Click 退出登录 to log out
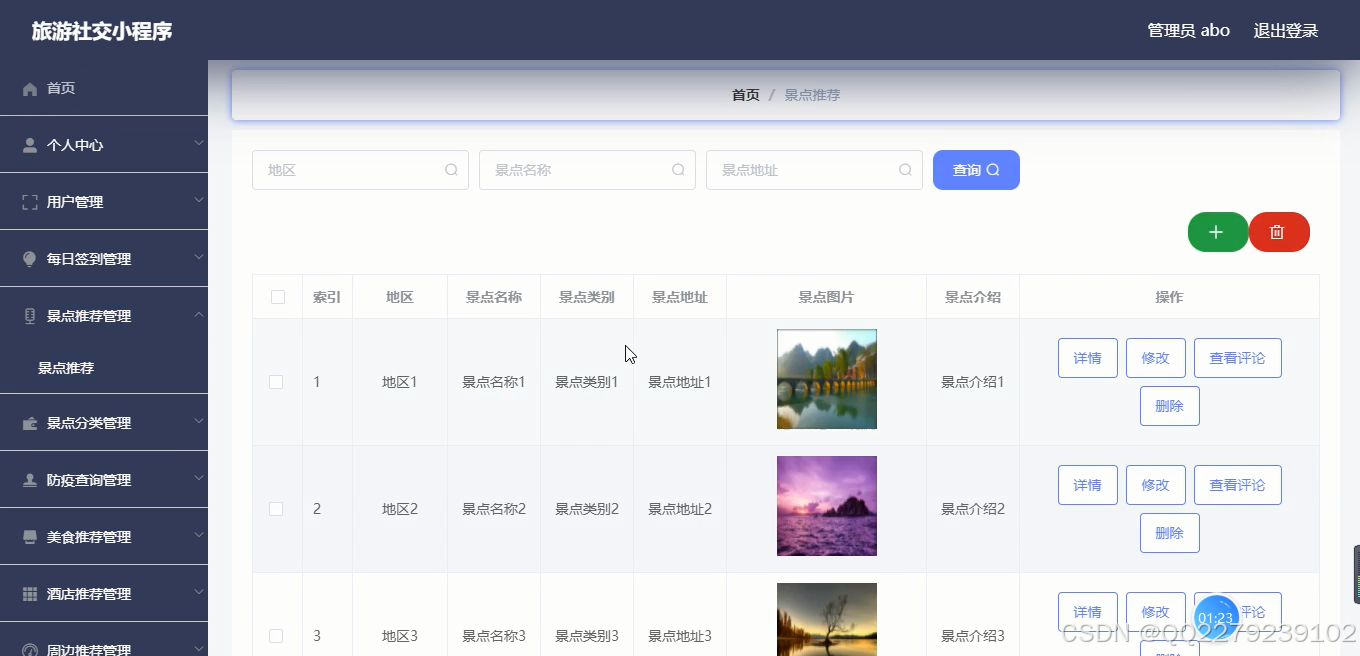The width and height of the screenshot is (1360, 656). 1285,30
